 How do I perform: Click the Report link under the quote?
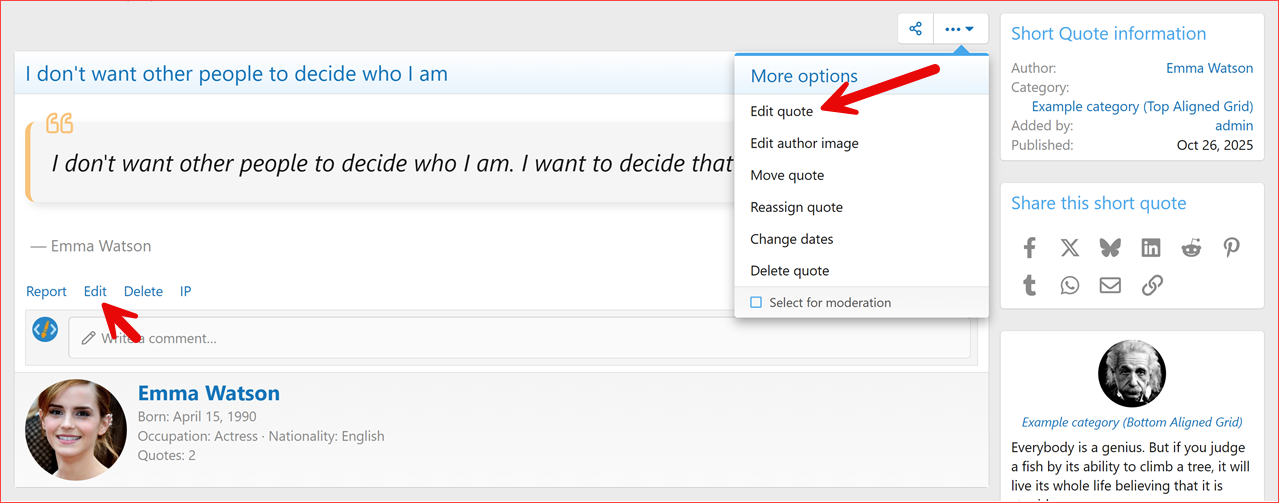[x=46, y=291]
